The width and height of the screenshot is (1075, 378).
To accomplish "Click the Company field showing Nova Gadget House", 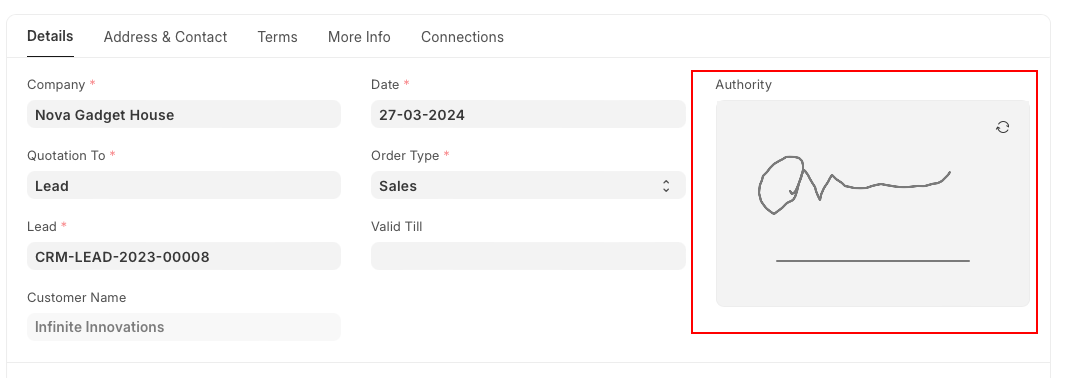I will tap(184, 115).
